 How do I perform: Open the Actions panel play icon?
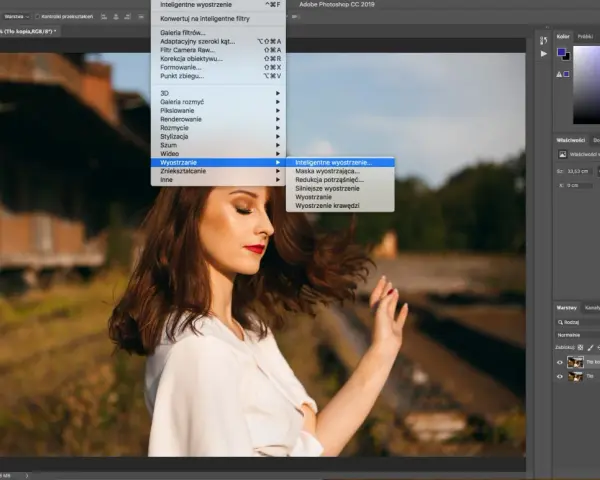point(543,54)
